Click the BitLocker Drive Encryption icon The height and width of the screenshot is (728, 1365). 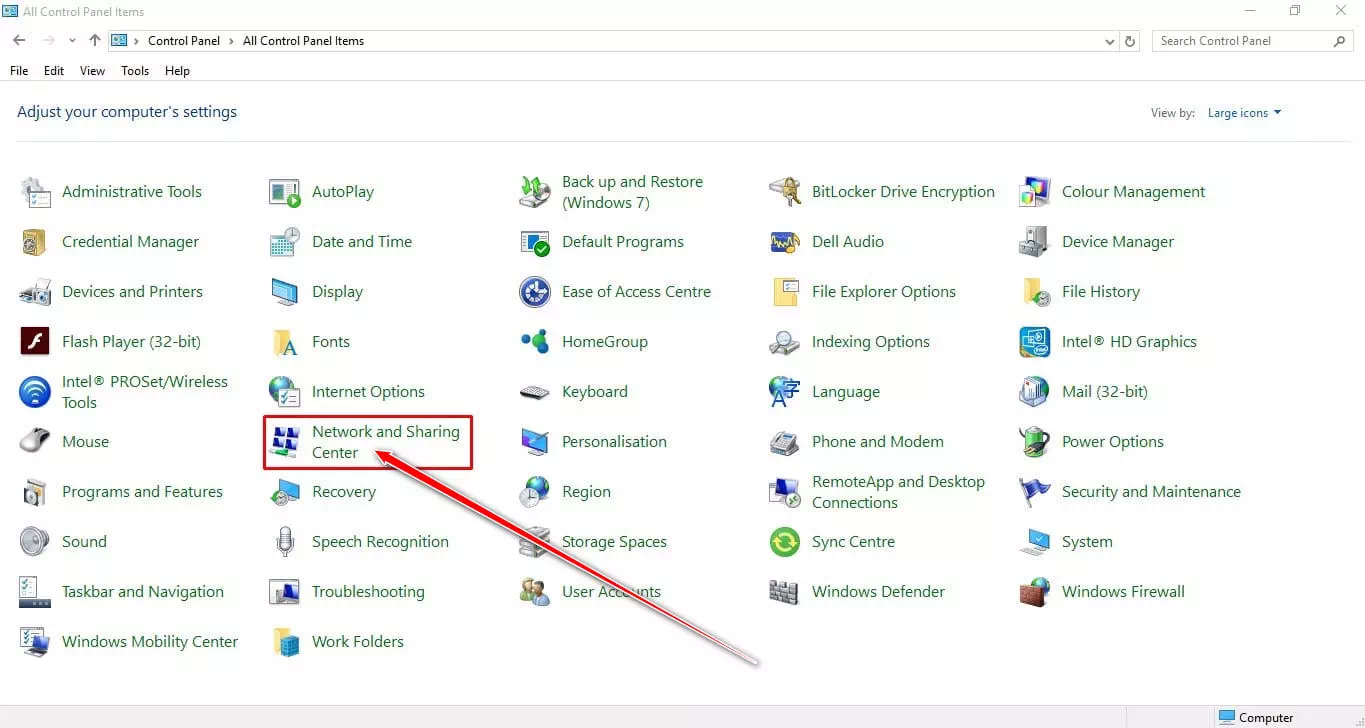(x=785, y=192)
